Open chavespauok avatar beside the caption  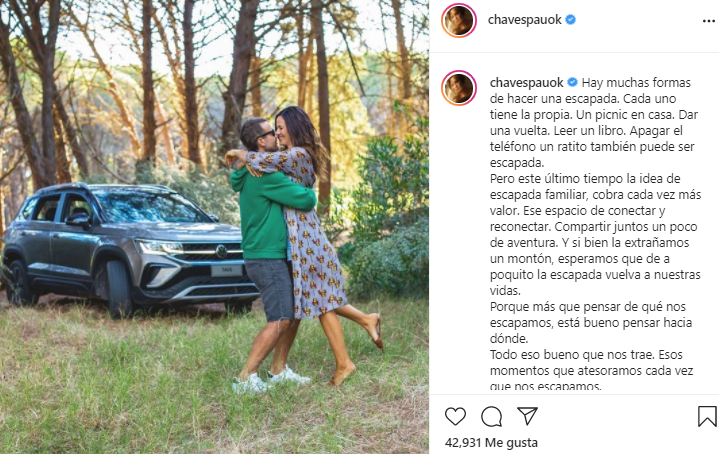click(x=459, y=88)
